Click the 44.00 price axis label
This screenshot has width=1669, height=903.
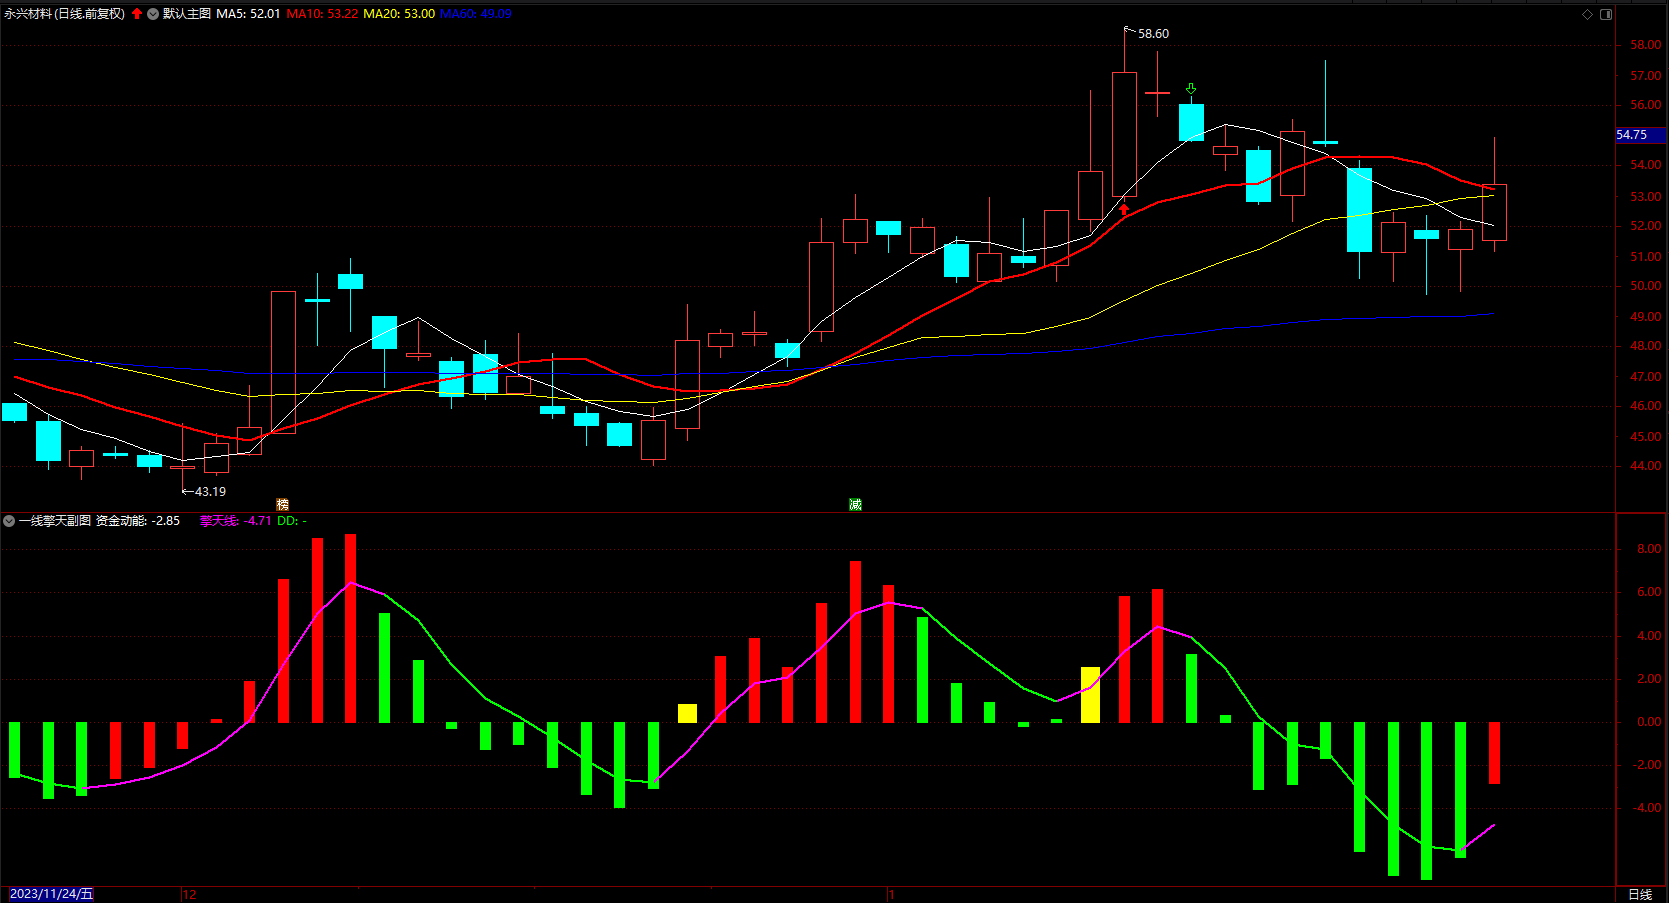tap(1646, 466)
